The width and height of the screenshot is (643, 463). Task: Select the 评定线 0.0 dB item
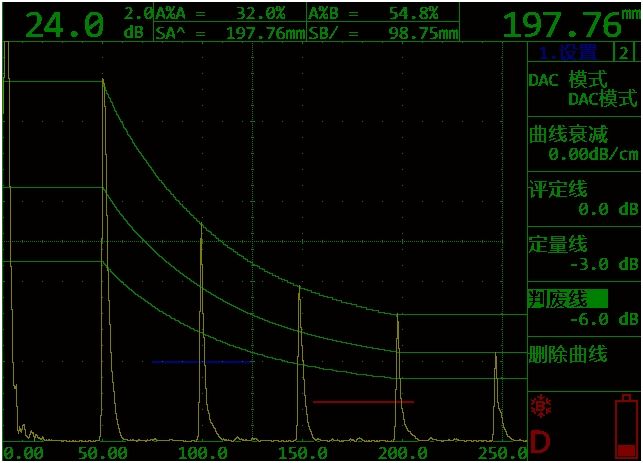point(583,199)
